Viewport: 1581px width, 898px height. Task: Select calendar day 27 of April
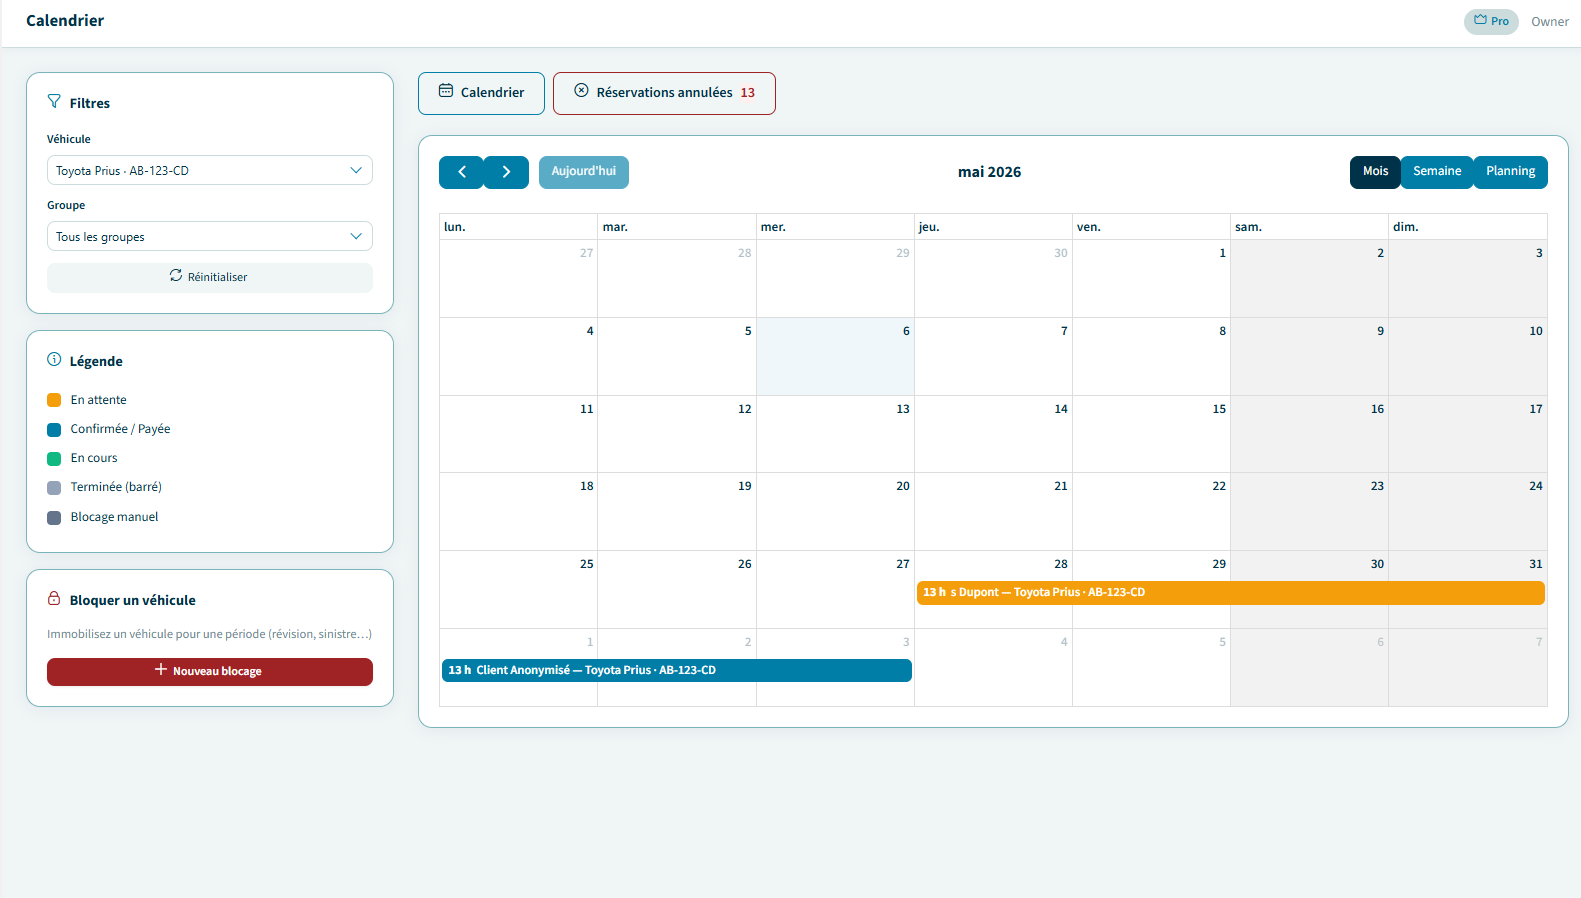(519, 278)
